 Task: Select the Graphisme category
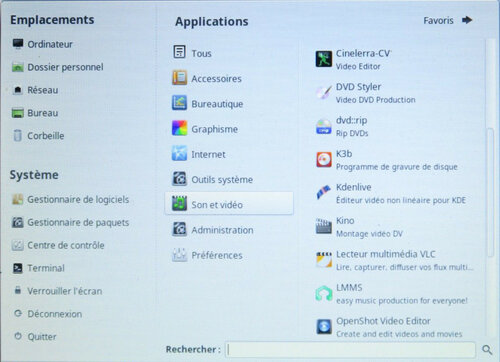pyautogui.click(x=229, y=129)
